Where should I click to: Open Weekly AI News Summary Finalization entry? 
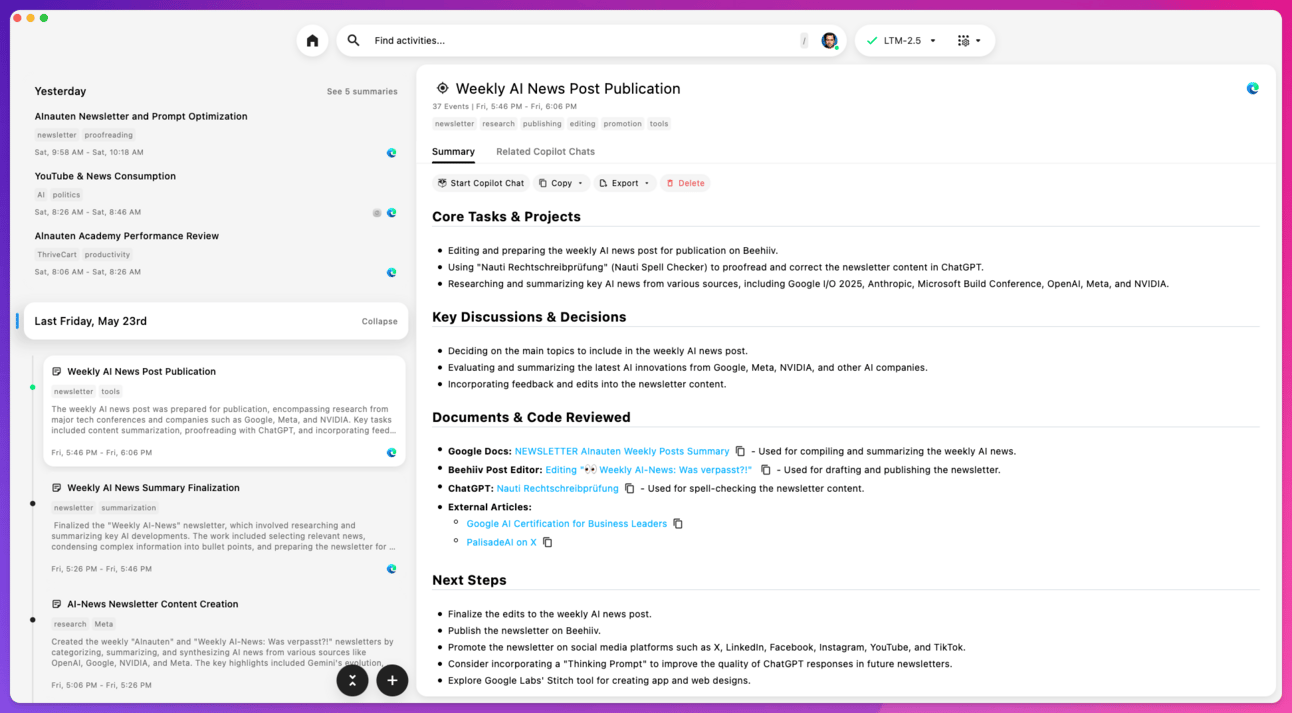click(x=153, y=488)
